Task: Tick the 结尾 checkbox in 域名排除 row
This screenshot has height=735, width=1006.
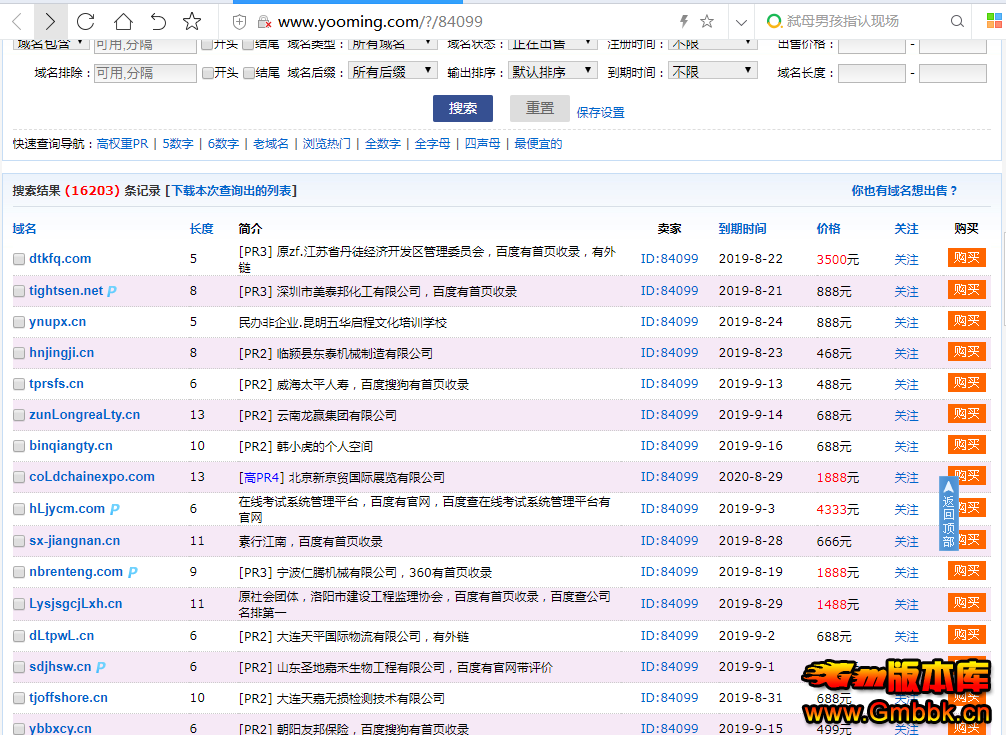Action: pyautogui.click(x=249, y=73)
